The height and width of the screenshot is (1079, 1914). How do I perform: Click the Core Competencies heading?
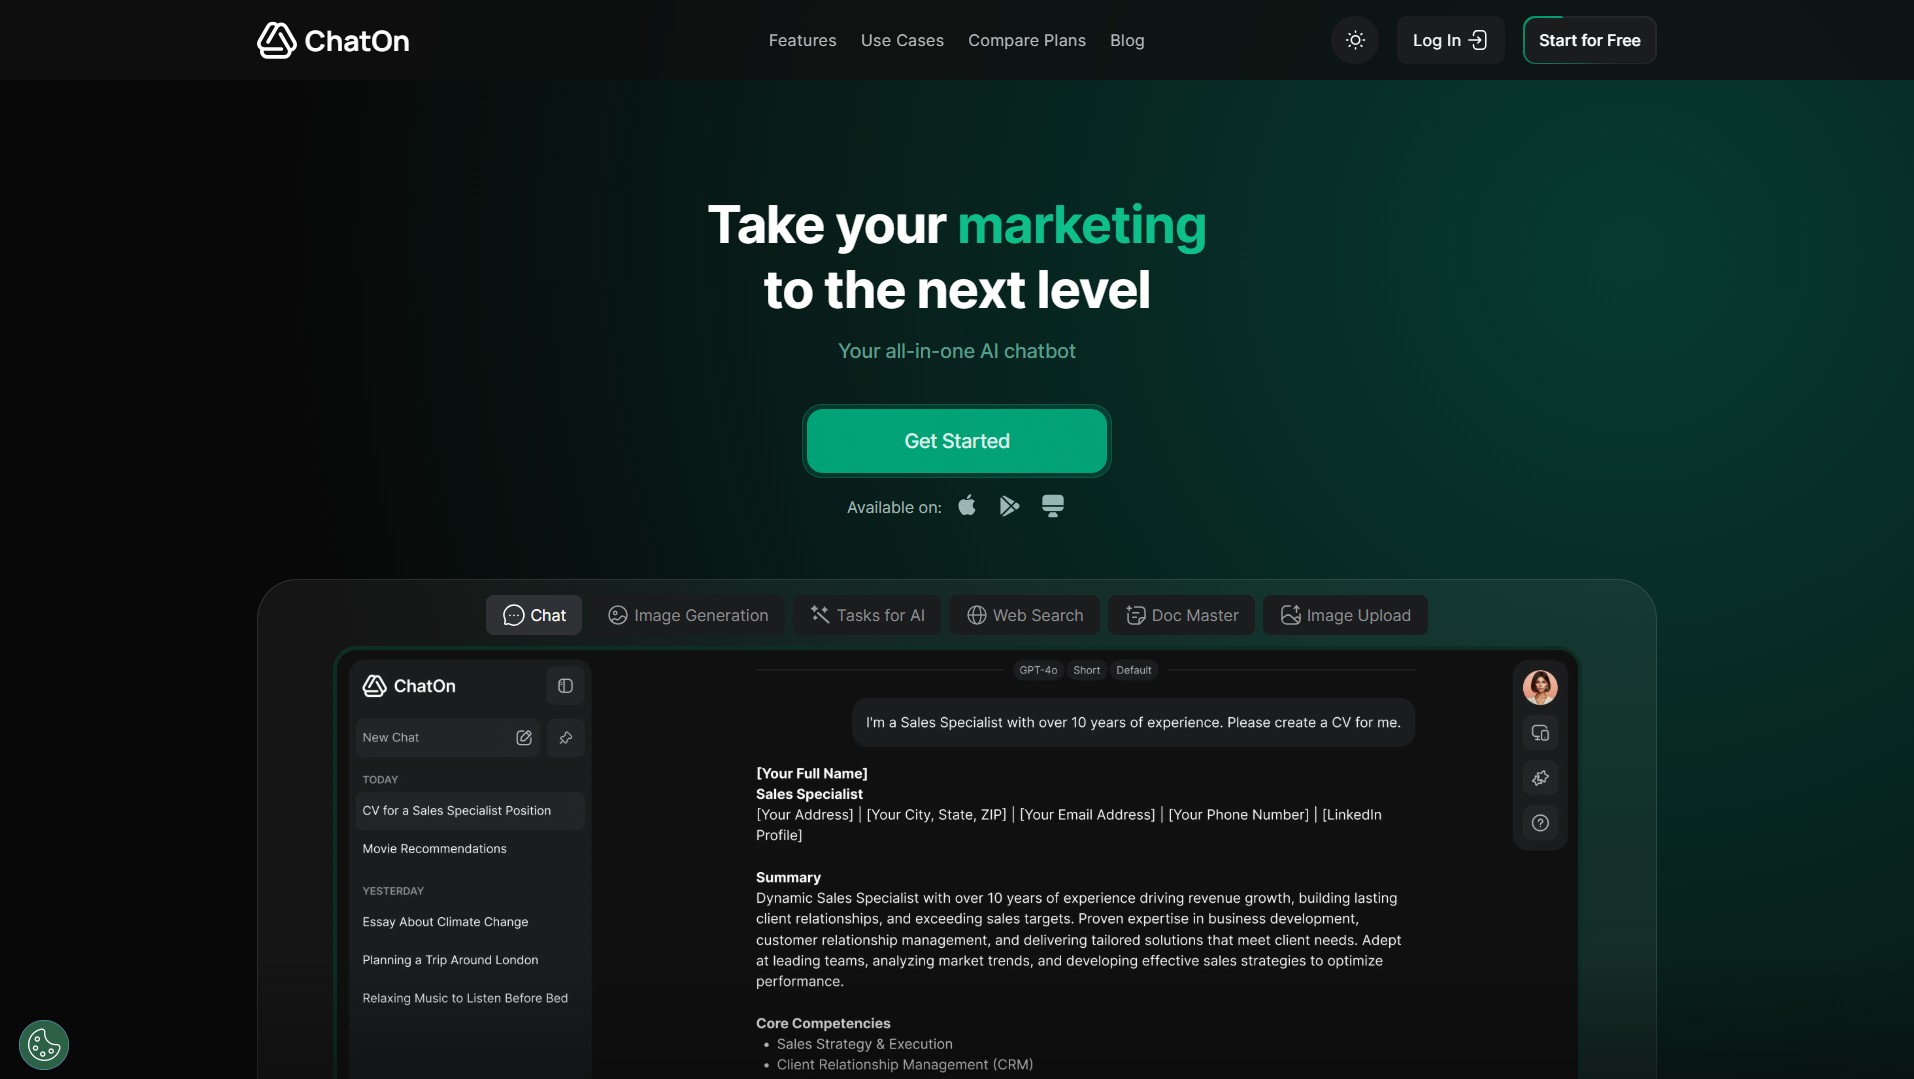823,1023
